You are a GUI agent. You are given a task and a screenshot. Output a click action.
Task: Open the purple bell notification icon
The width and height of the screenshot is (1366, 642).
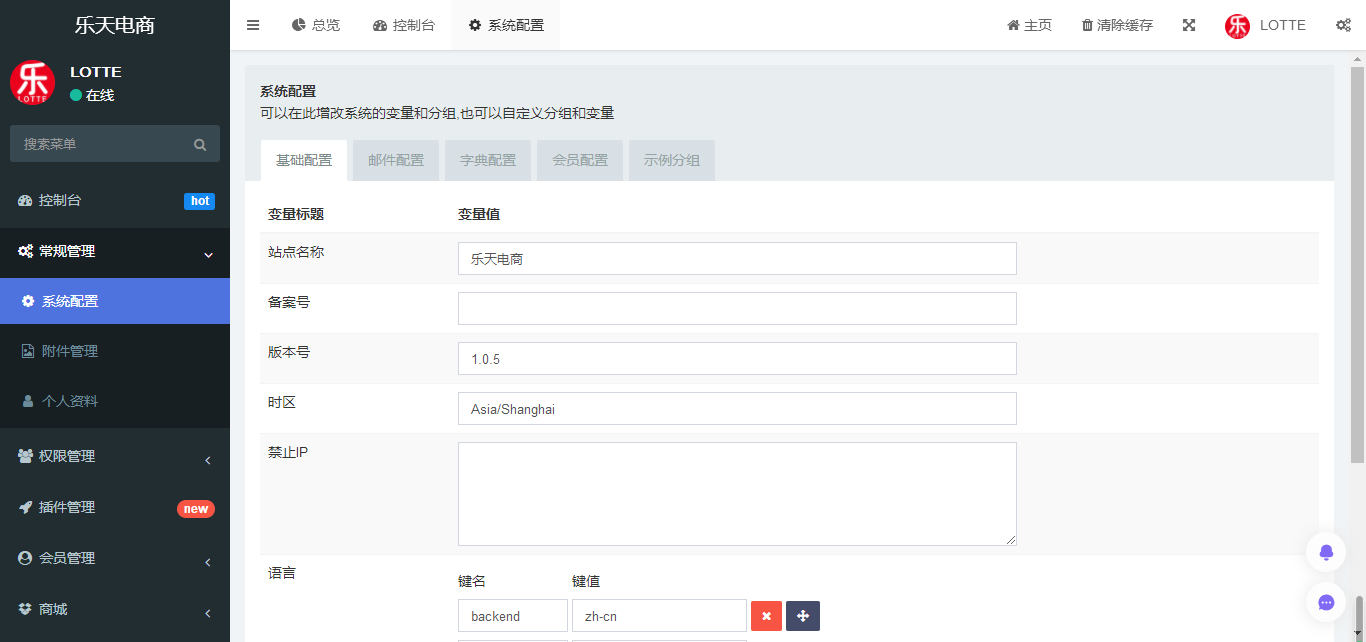click(1326, 552)
